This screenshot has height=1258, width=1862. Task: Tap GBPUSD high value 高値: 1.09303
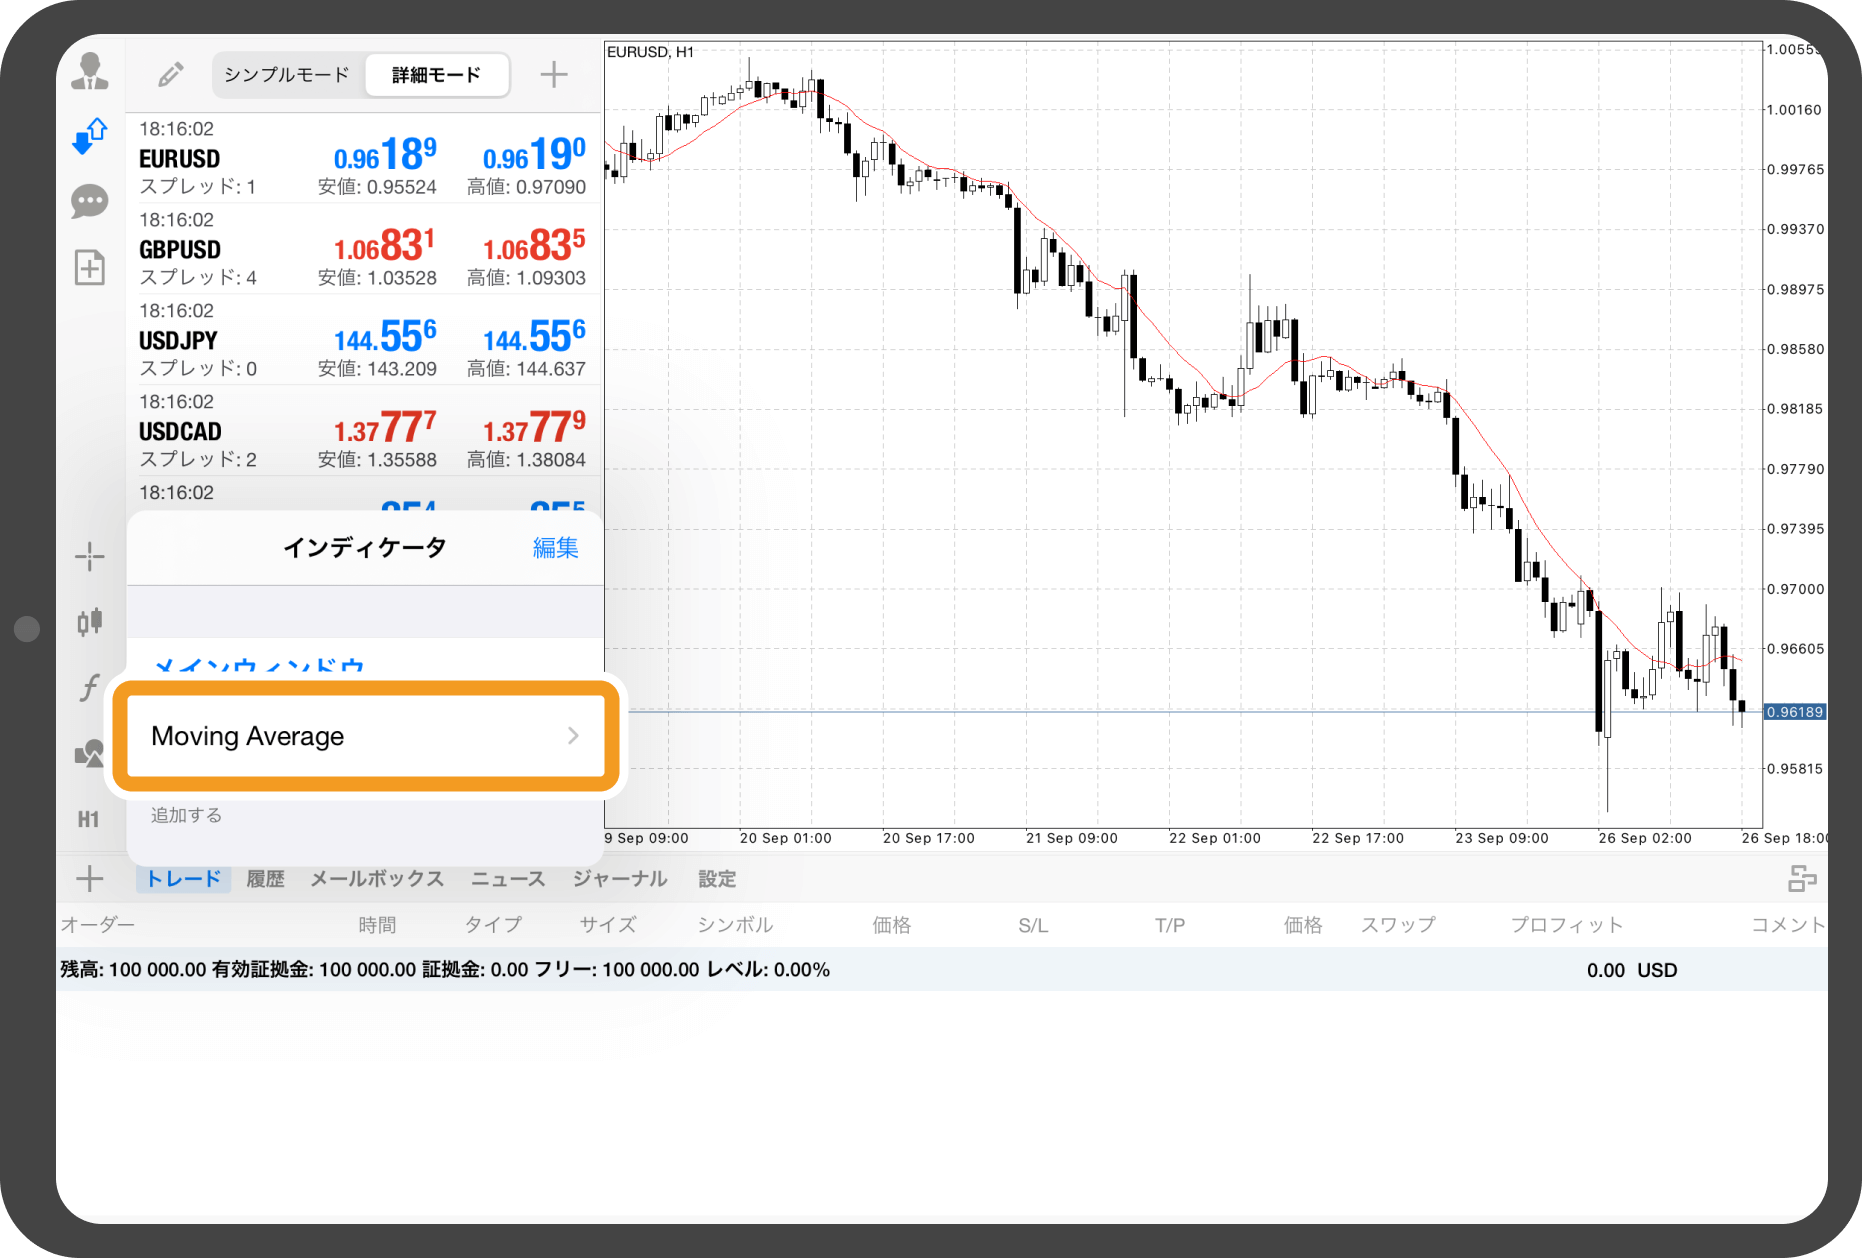coord(526,278)
